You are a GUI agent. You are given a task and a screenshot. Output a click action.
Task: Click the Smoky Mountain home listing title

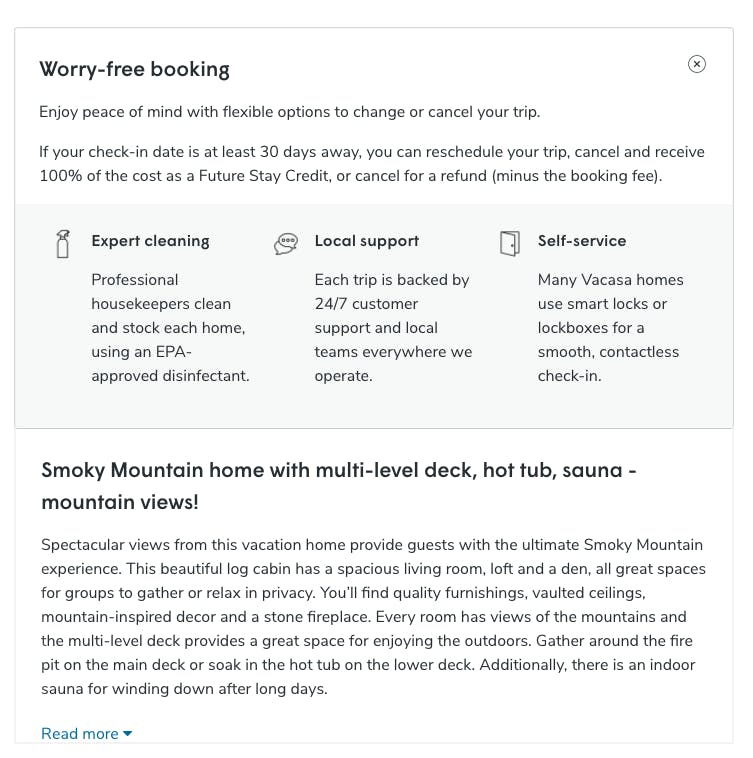(339, 486)
